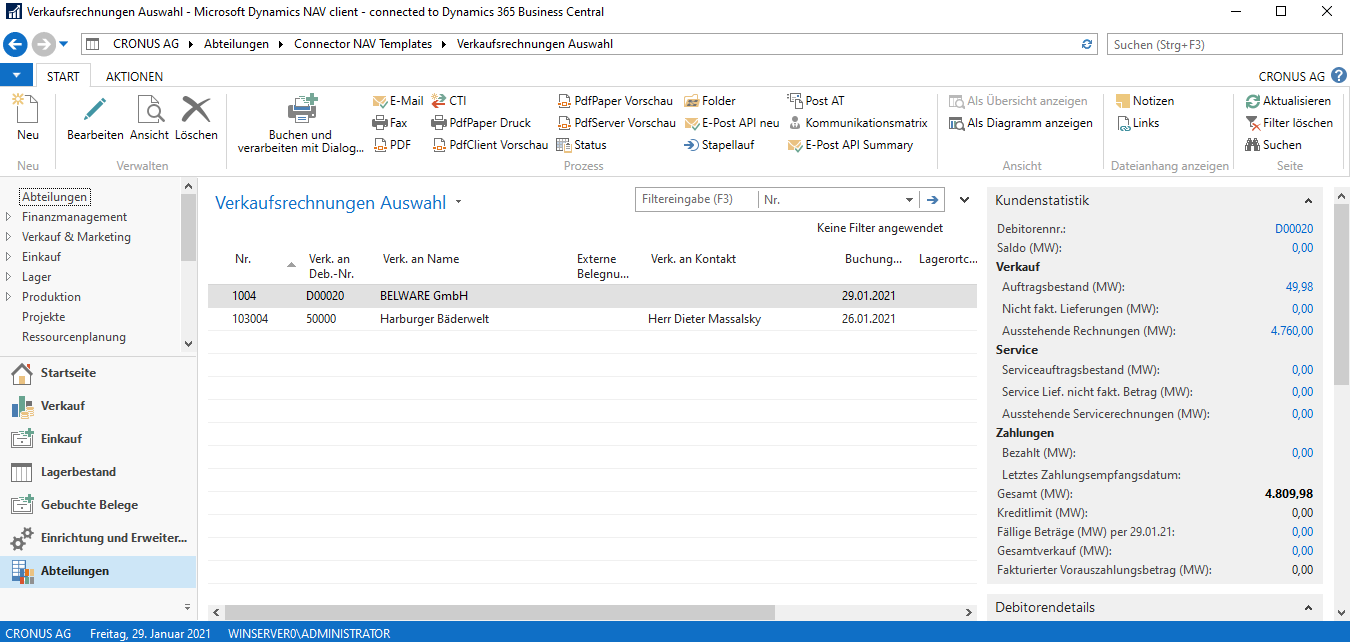This screenshot has width=1350, height=642.
Task: Expand Lager tree node
Action: (x=10, y=277)
